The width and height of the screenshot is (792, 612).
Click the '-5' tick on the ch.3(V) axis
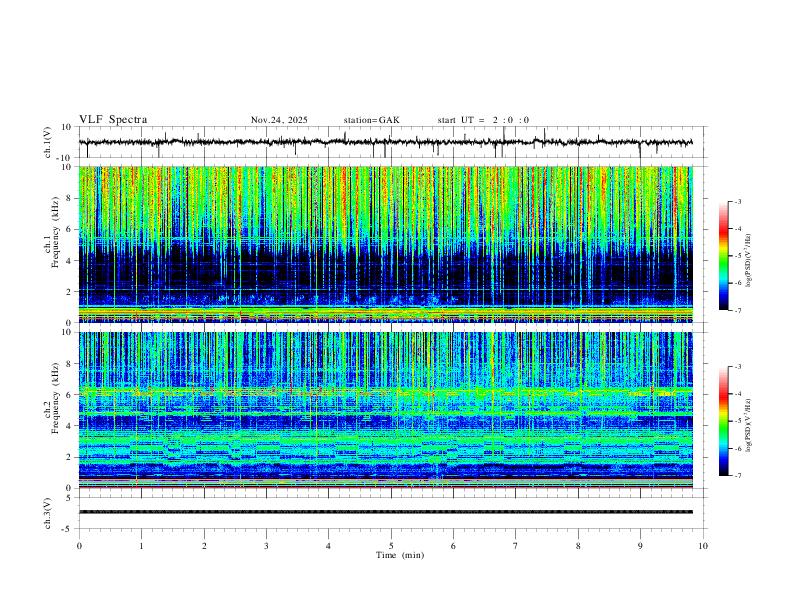68,529
